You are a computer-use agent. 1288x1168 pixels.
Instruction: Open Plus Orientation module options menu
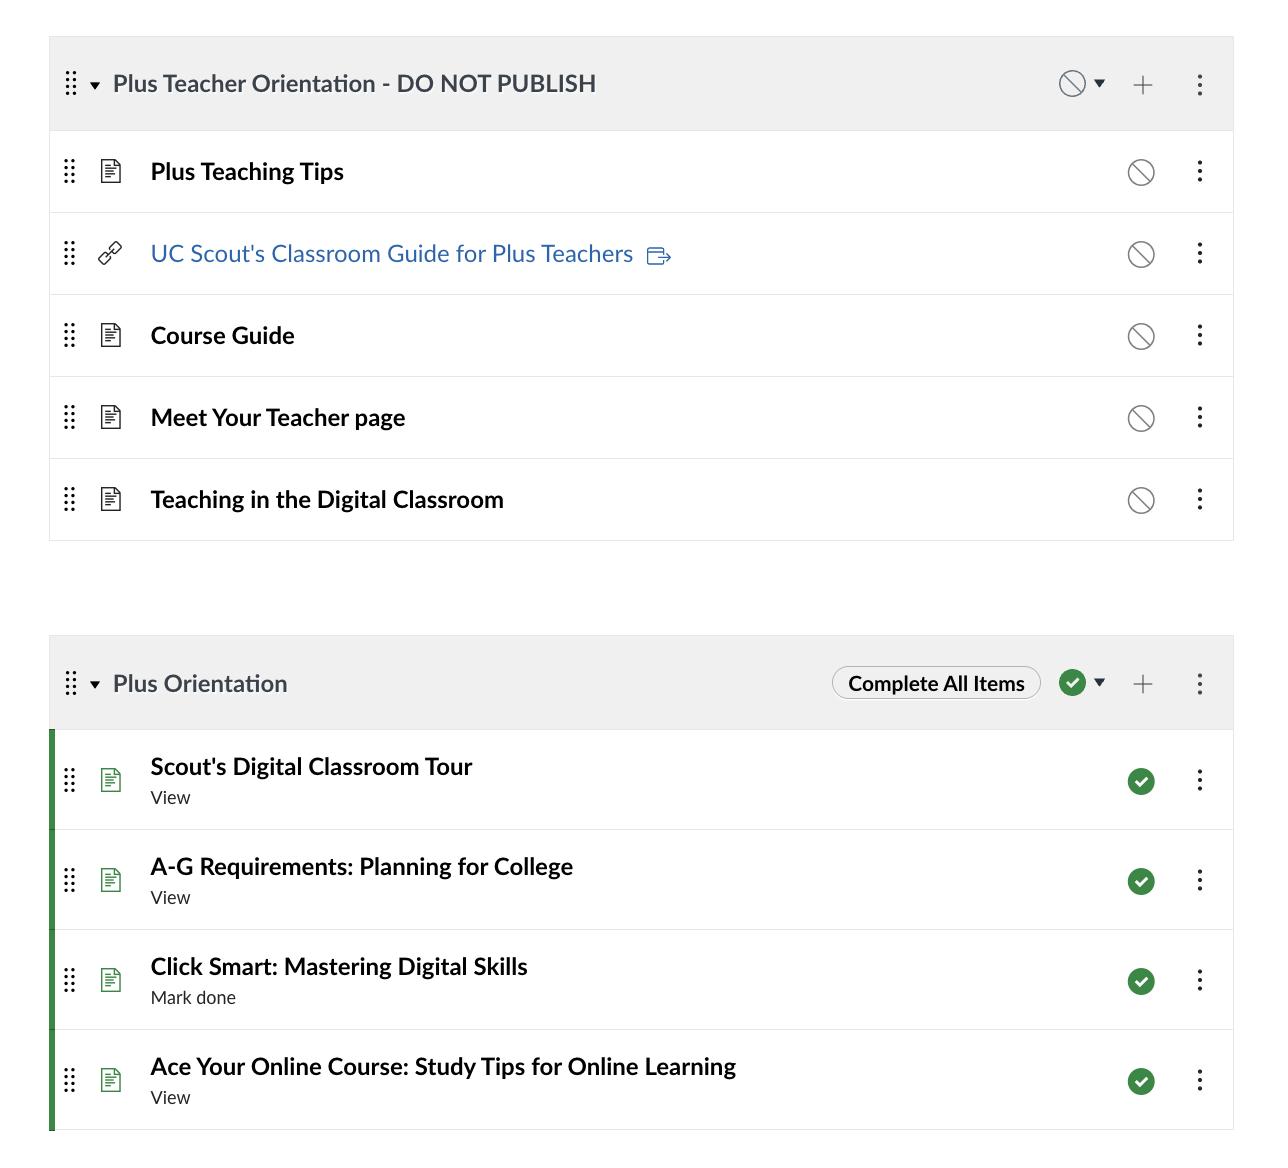coord(1199,684)
